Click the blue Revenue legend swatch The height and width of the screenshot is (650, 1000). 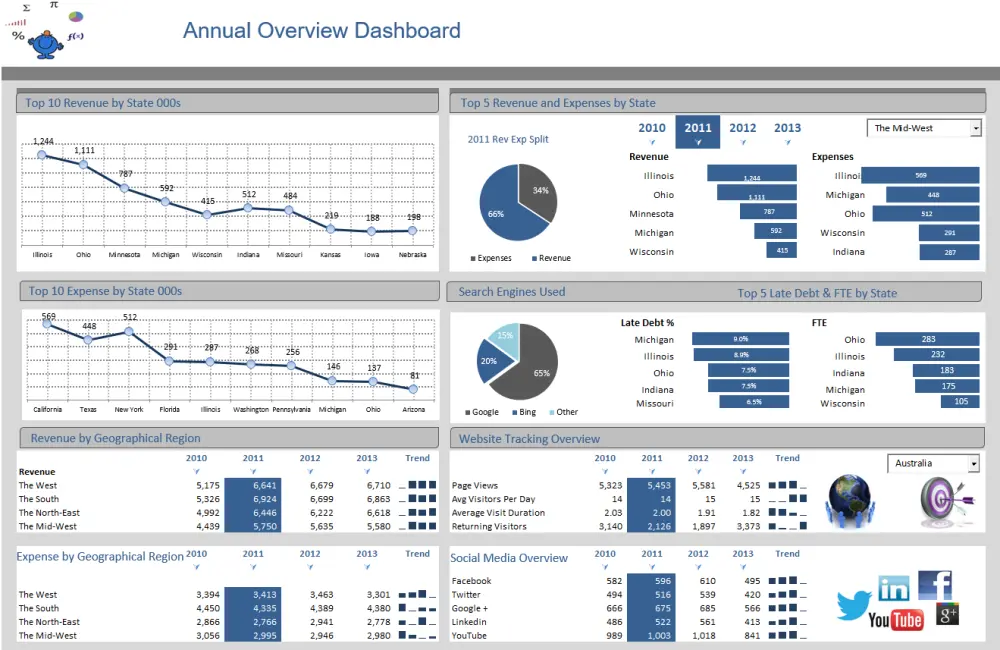coord(534,257)
